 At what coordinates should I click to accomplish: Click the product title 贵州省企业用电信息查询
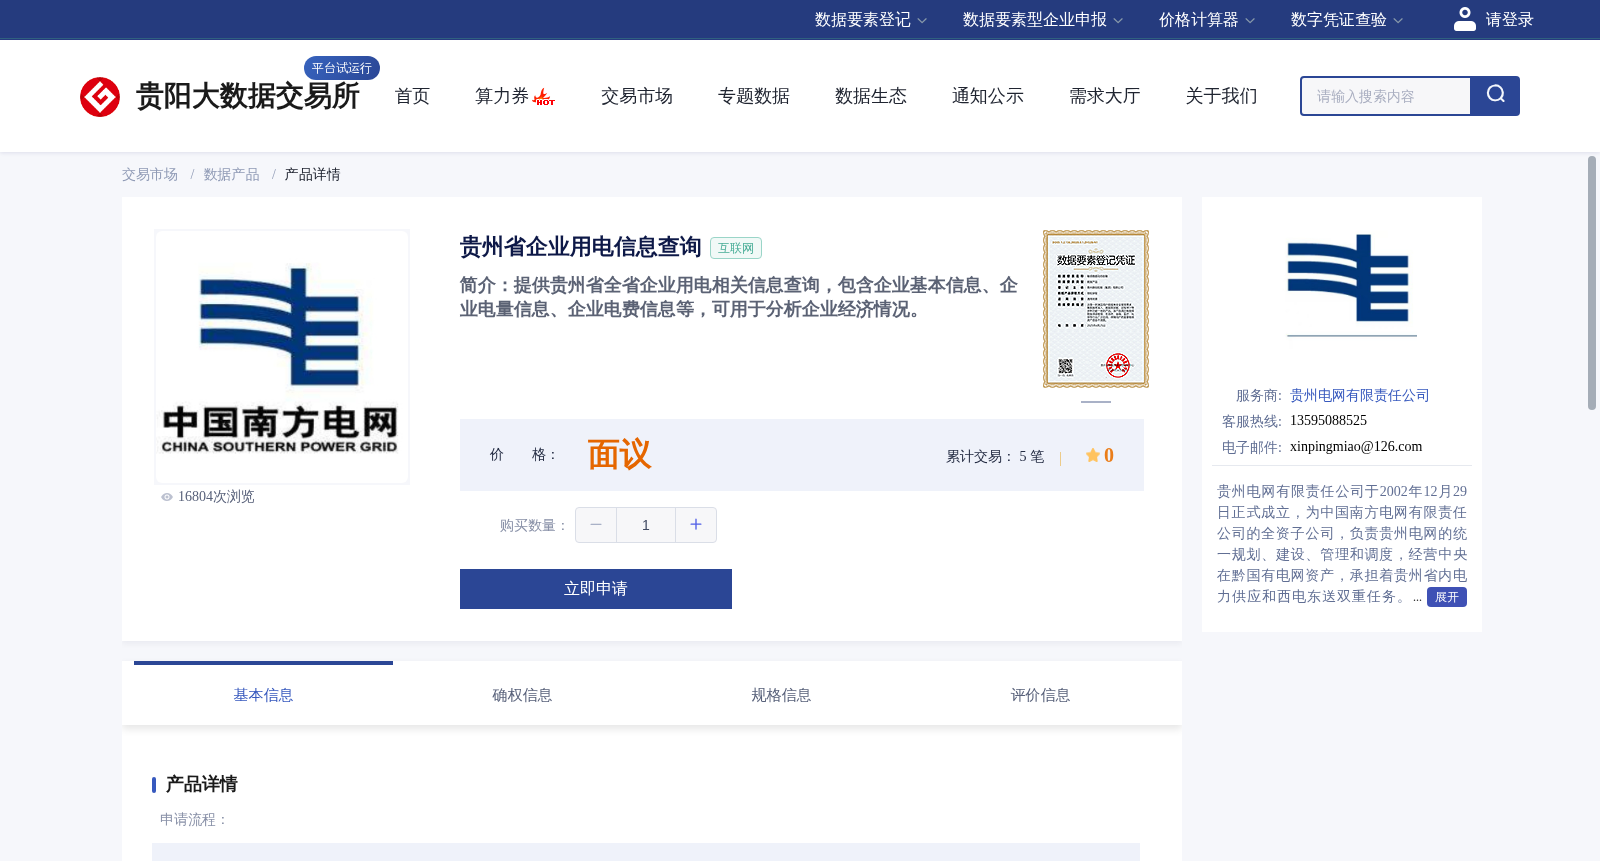[x=581, y=247]
